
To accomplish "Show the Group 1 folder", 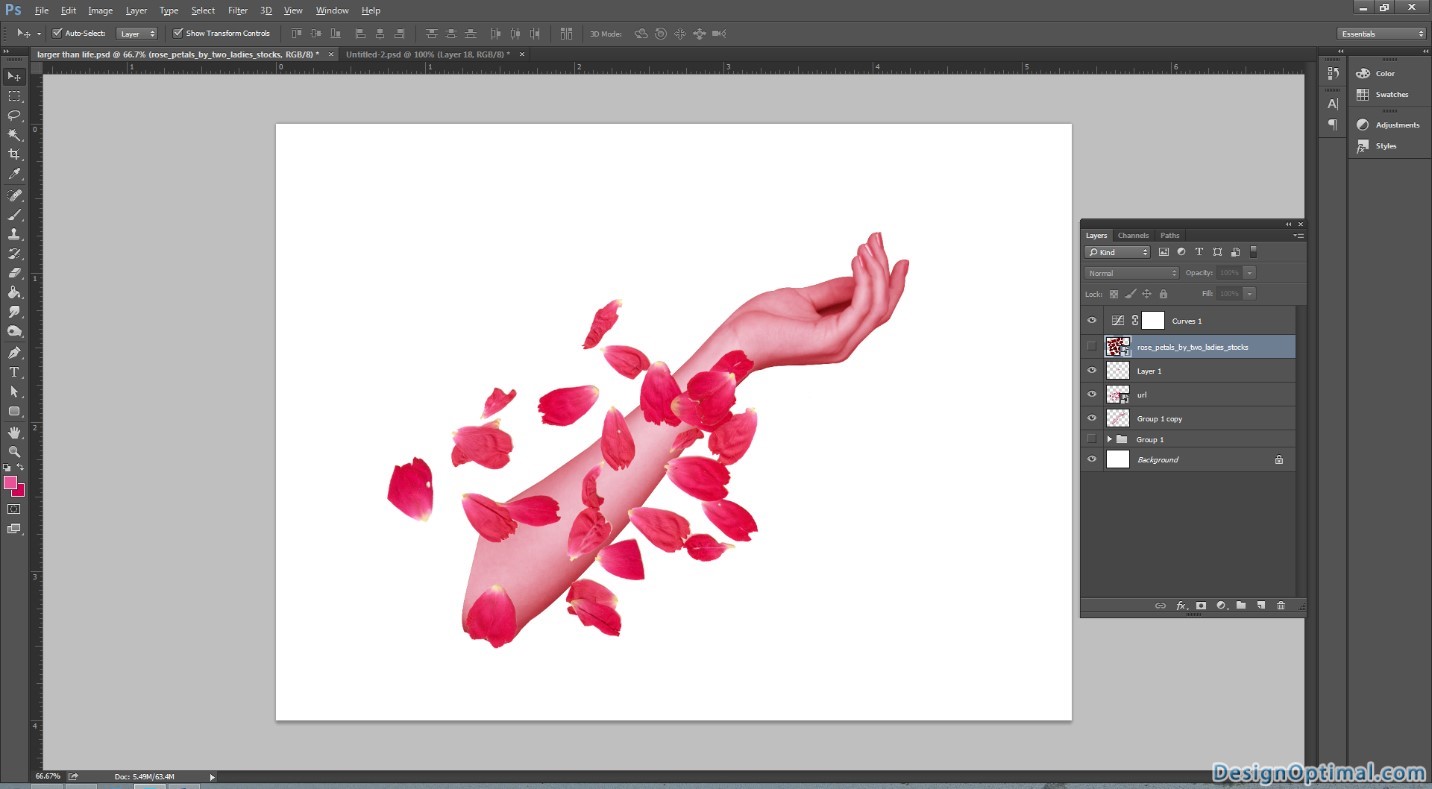I will (x=1092, y=439).
